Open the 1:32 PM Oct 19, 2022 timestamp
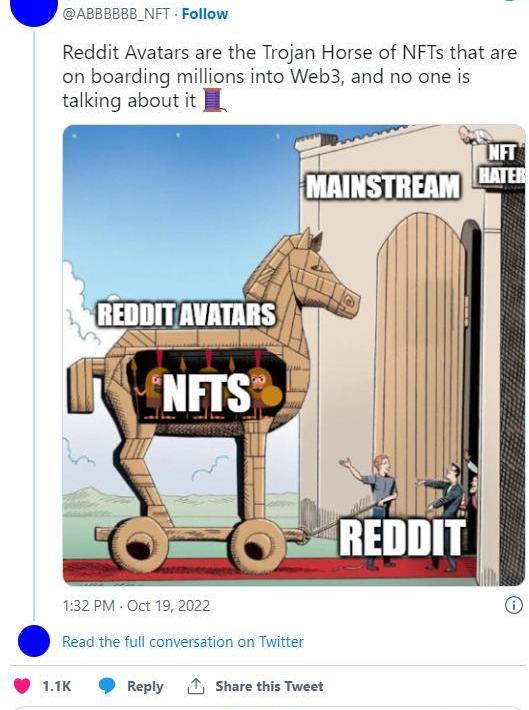Viewport: 529px width, 710px height. click(136, 605)
